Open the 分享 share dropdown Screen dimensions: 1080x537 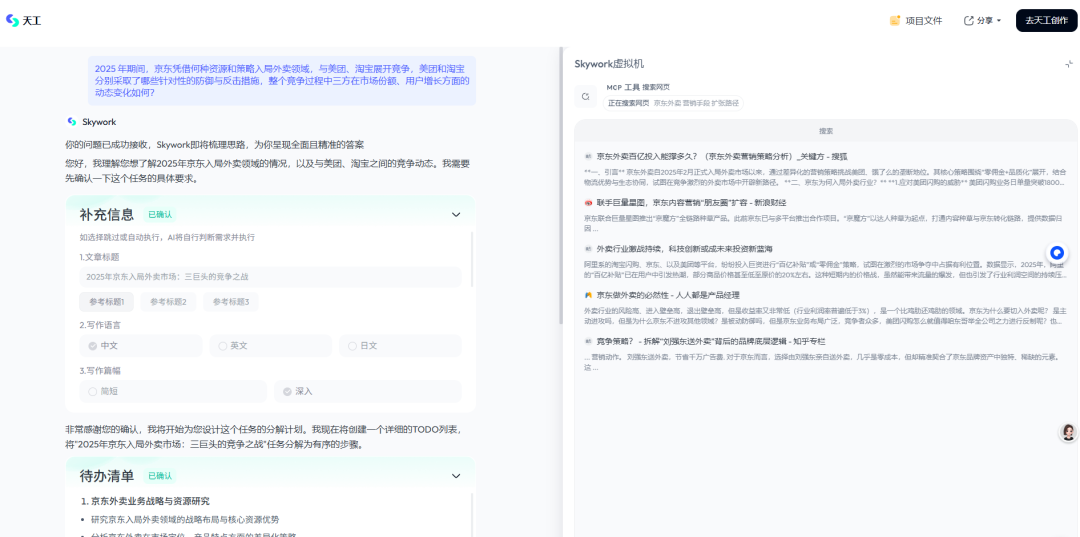click(982, 20)
